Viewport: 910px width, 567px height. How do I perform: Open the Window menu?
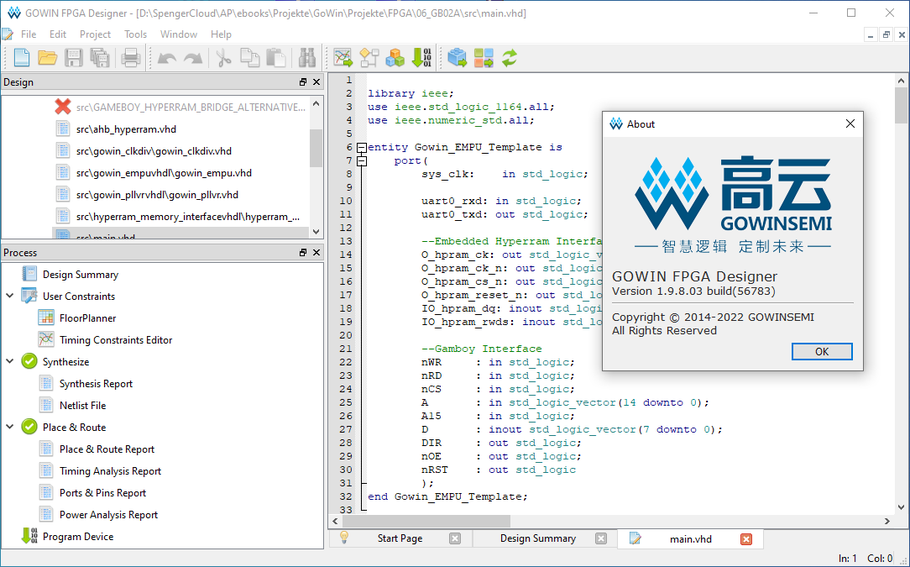pos(179,34)
